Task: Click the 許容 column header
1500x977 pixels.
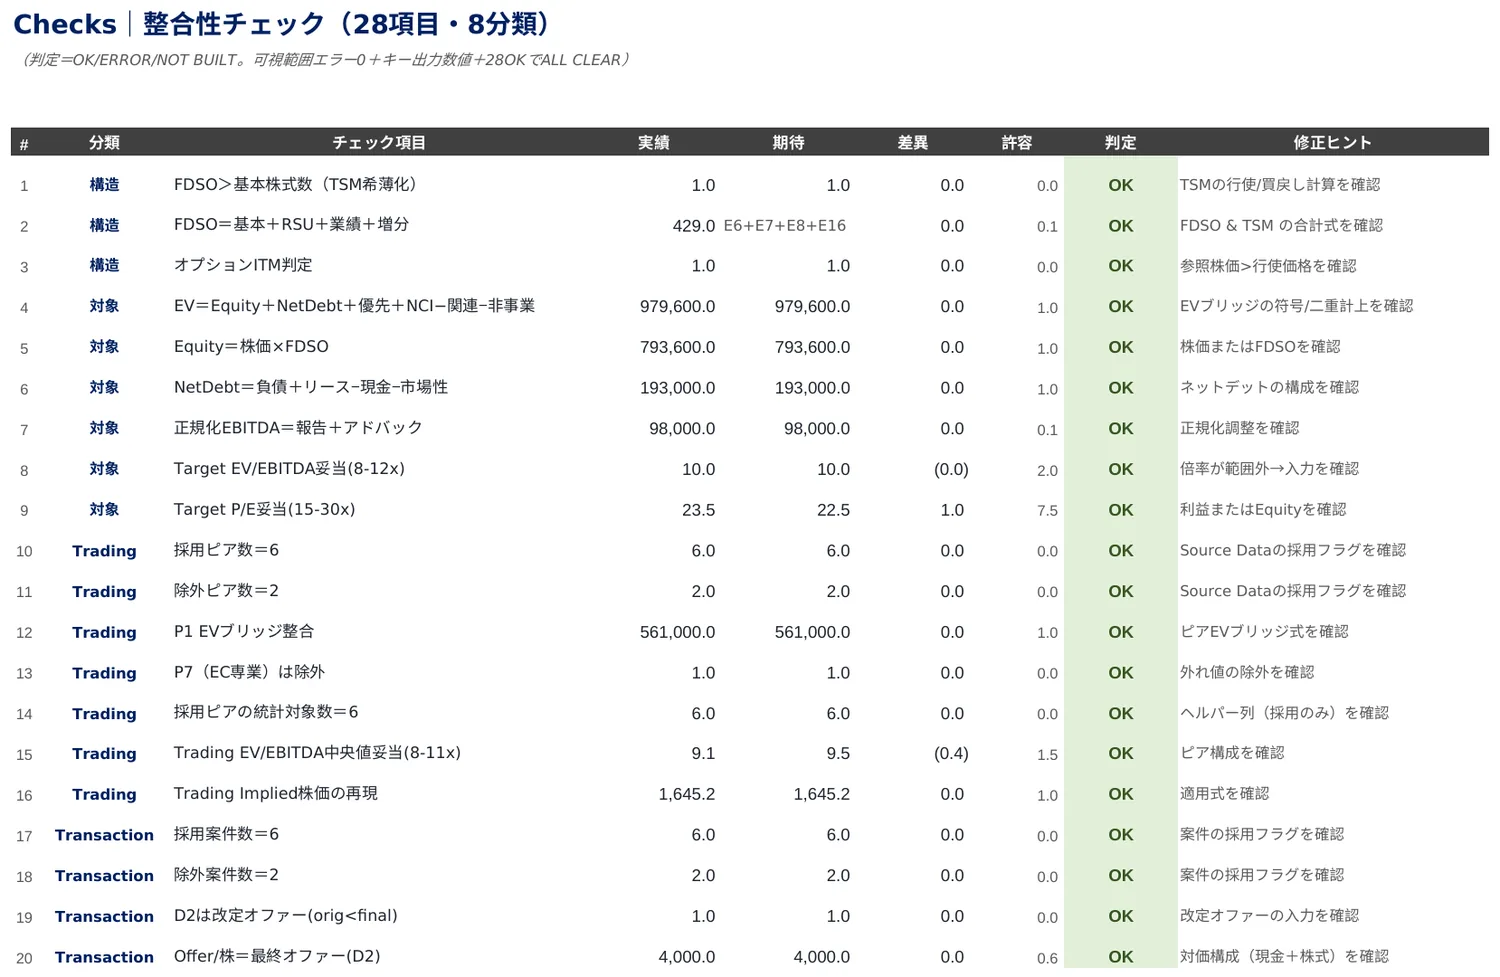Action: point(1017,143)
